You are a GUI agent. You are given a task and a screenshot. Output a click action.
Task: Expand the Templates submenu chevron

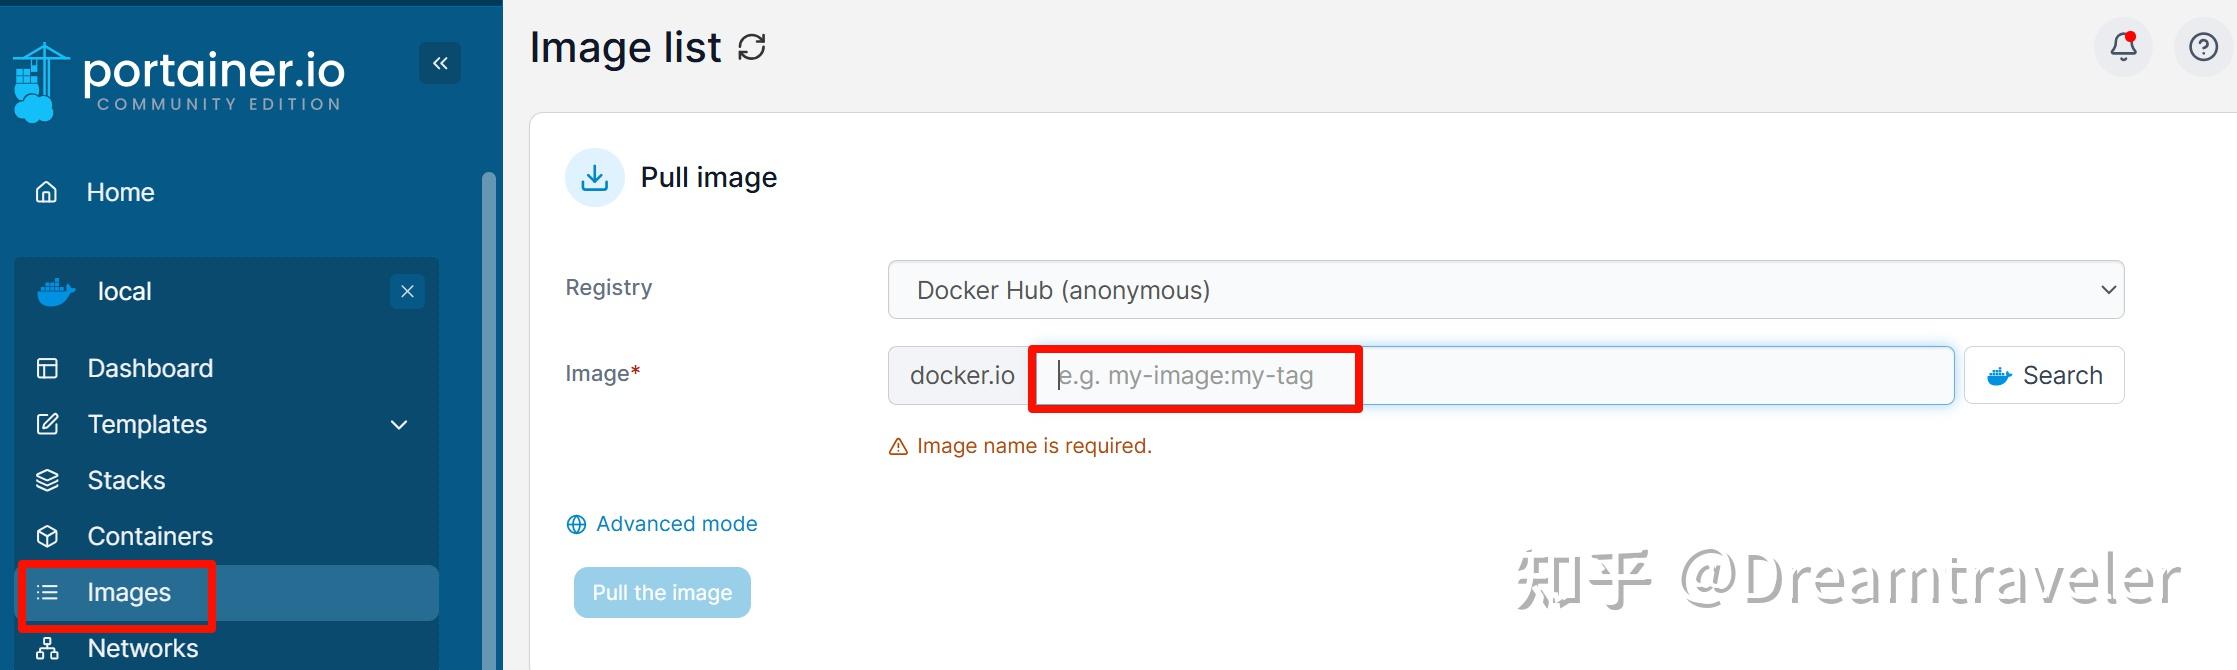[x=399, y=425]
